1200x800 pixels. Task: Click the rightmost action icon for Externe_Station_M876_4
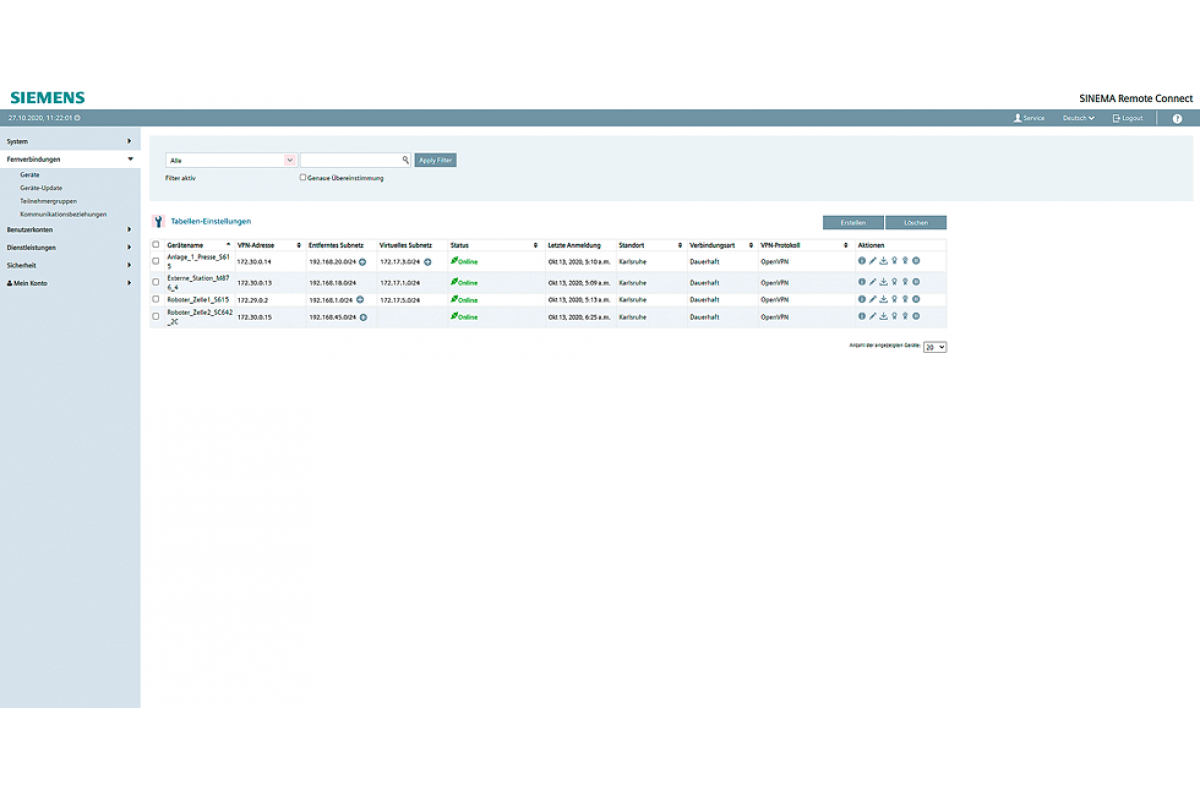[x=916, y=282]
